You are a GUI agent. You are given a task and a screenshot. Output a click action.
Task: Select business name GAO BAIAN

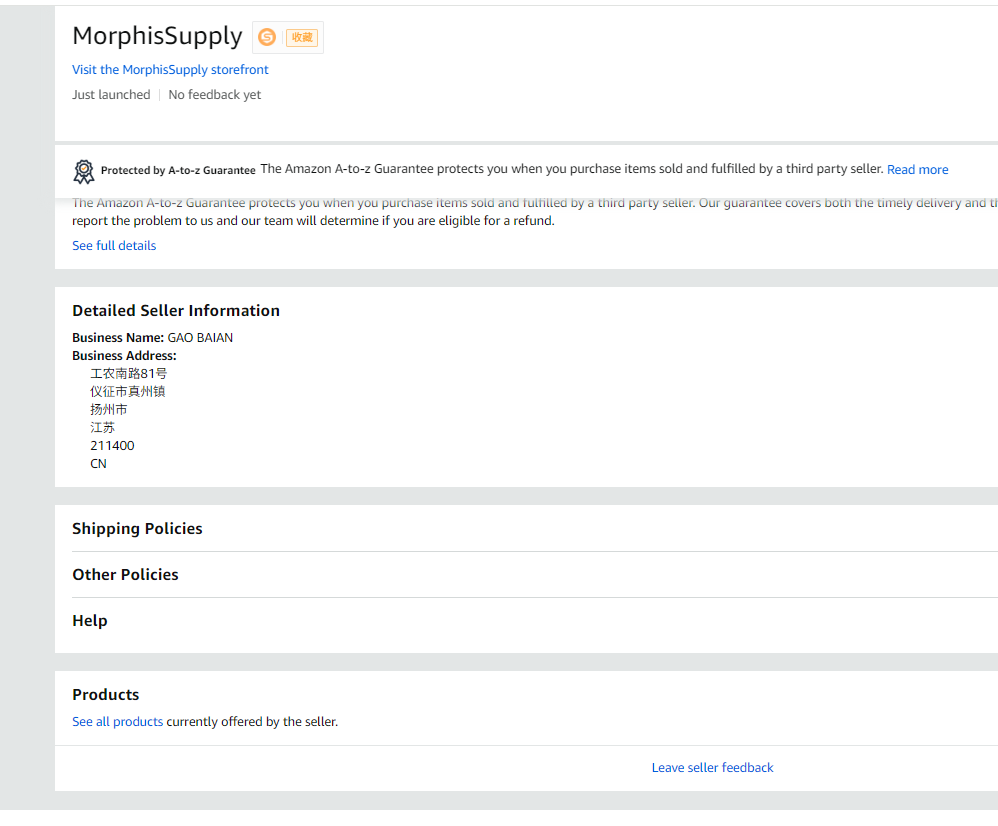[x=199, y=337]
